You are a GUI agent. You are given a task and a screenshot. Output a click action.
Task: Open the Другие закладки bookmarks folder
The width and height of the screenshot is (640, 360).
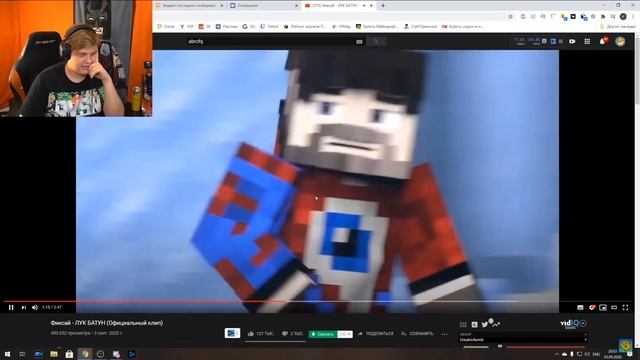click(618, 27)
